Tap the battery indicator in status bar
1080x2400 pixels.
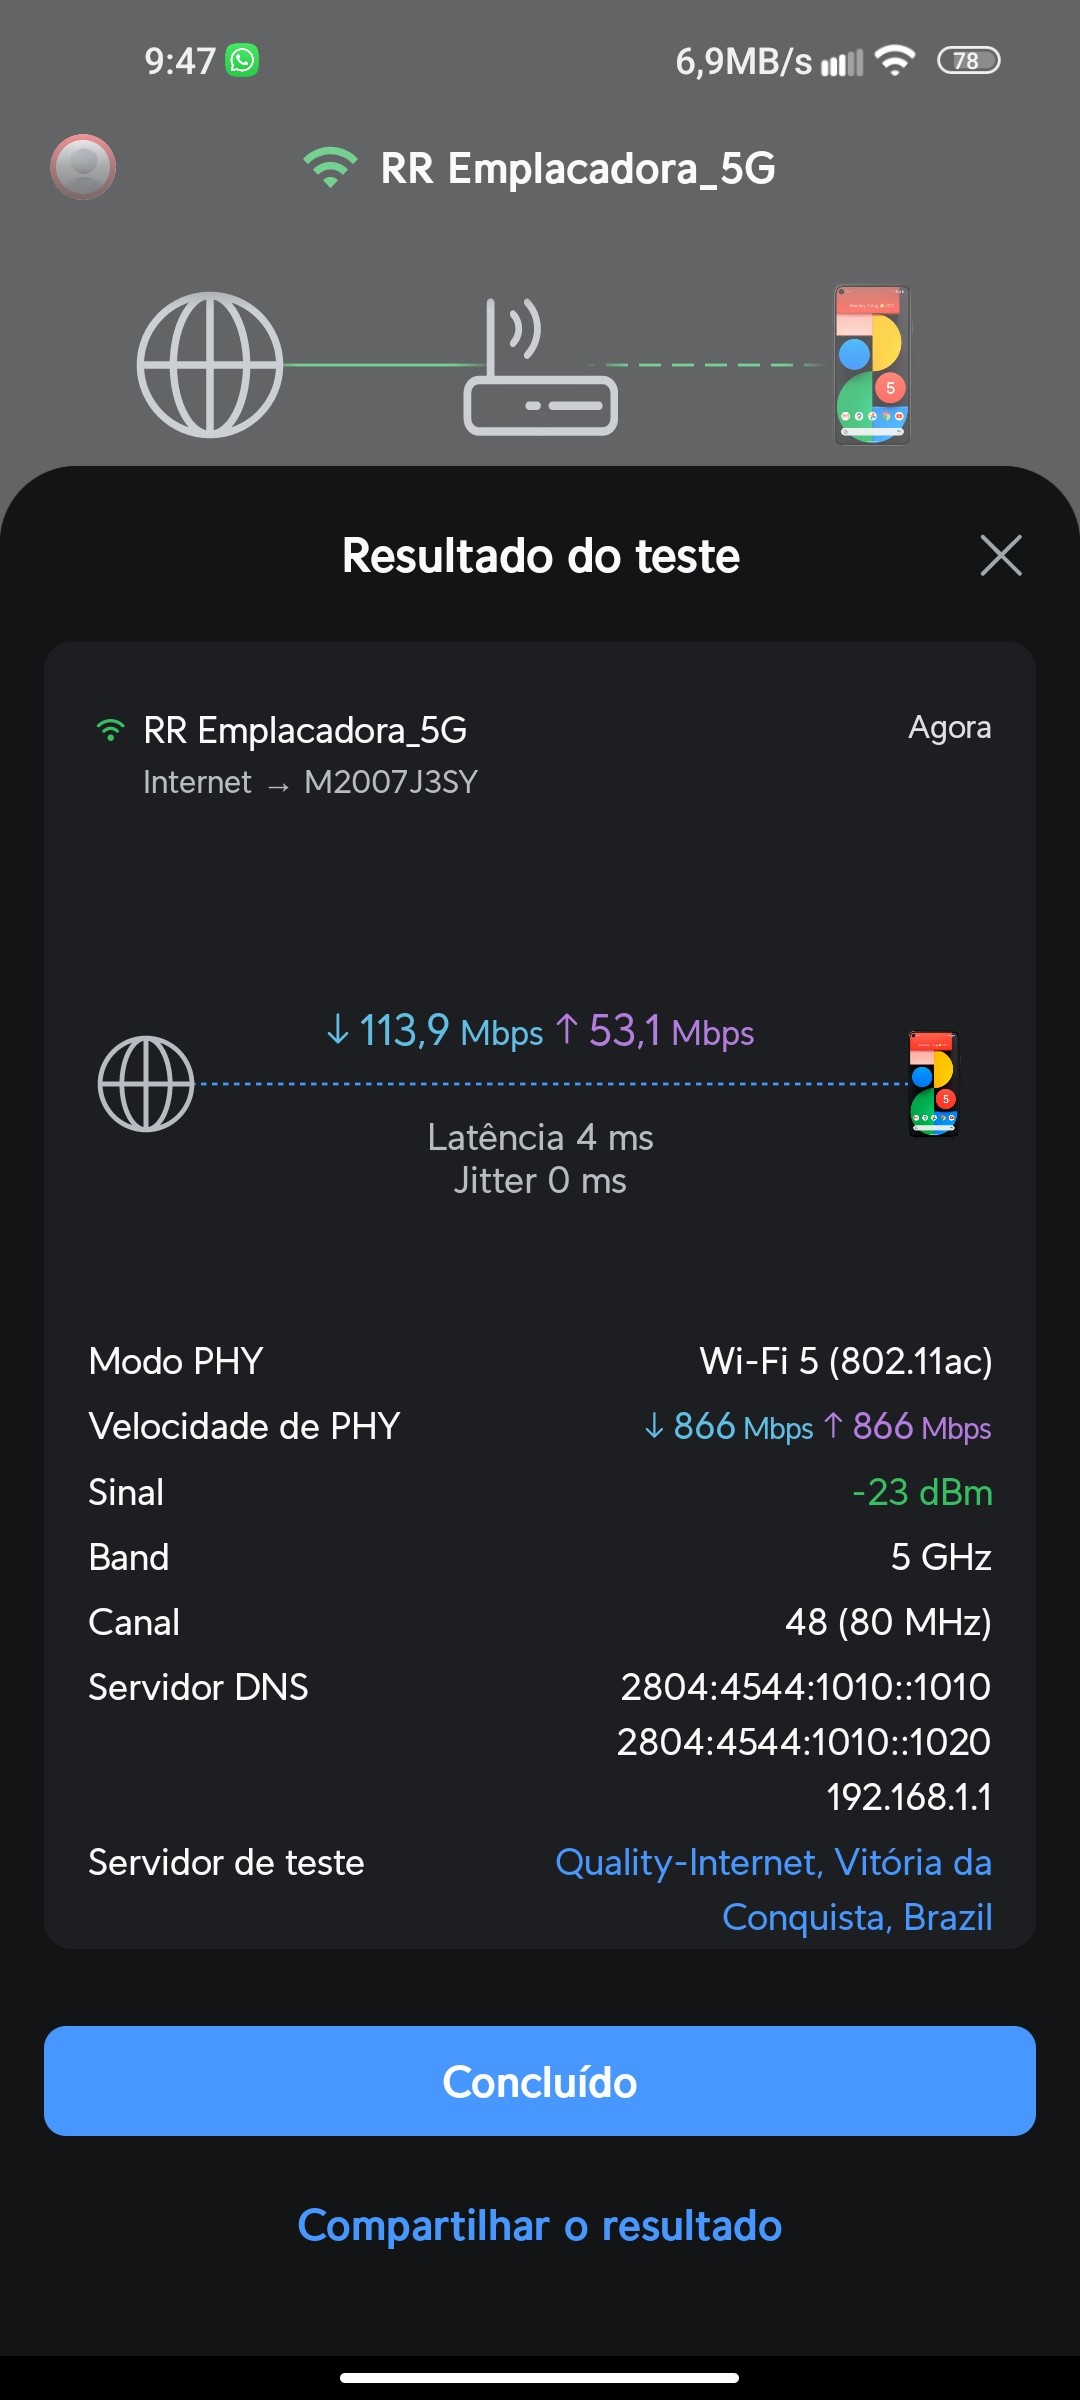click(x=967, y=61)
